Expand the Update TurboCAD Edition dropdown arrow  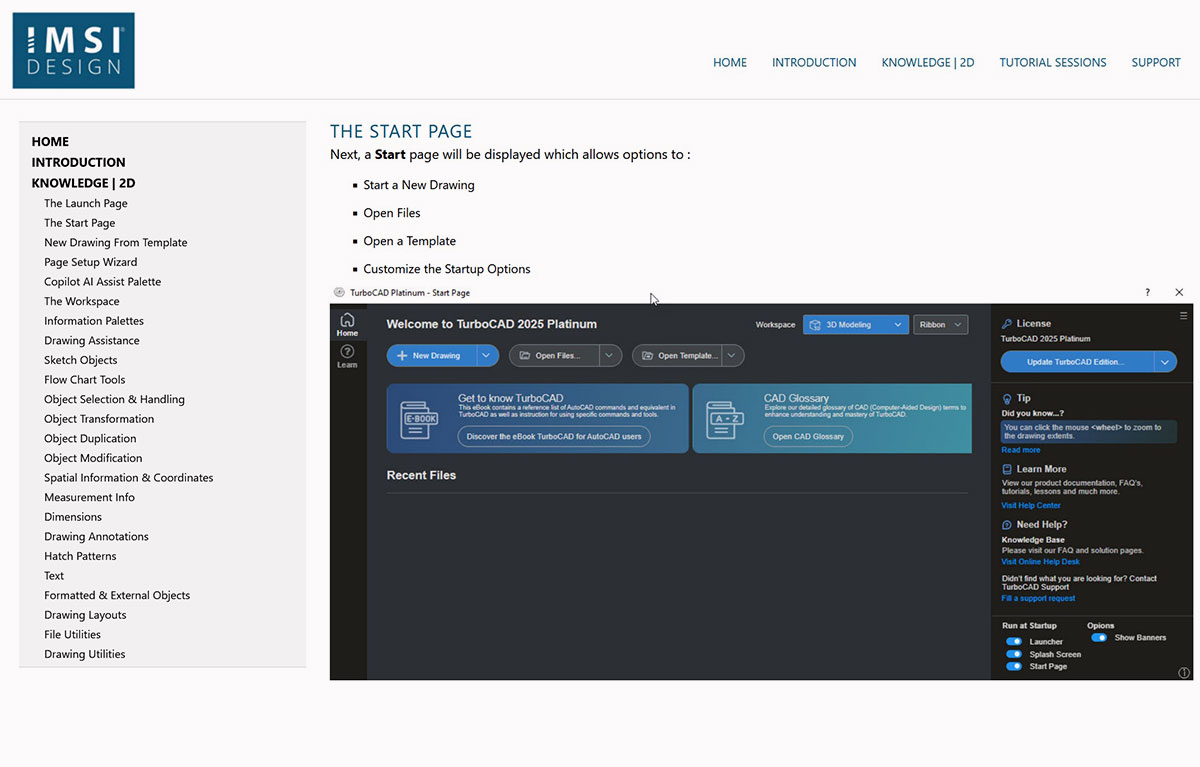[1165, 362]
